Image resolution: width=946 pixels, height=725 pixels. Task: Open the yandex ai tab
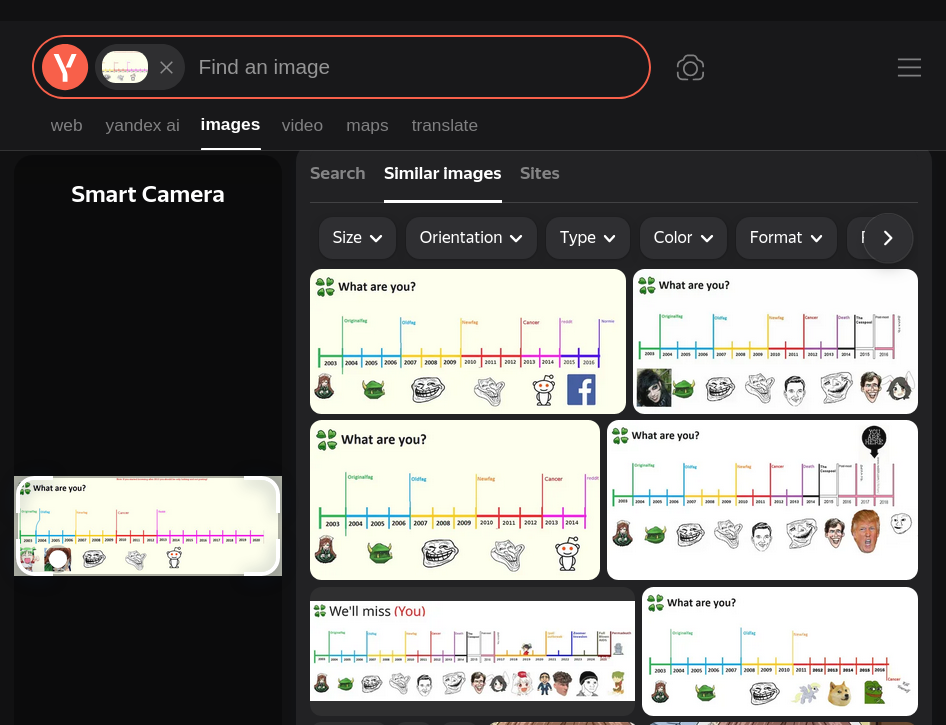[142, 125]
